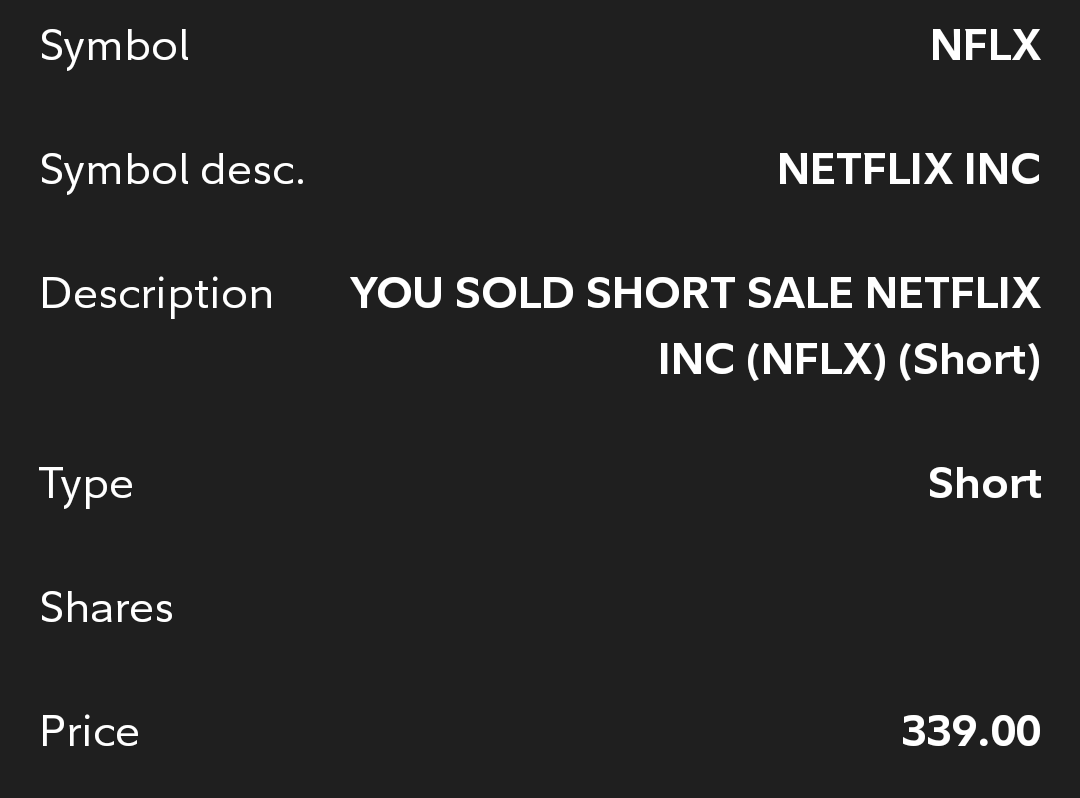Screen dimensions: 1080x798
Task: Select the Short value in Type row
Action: tap(984, 484)
